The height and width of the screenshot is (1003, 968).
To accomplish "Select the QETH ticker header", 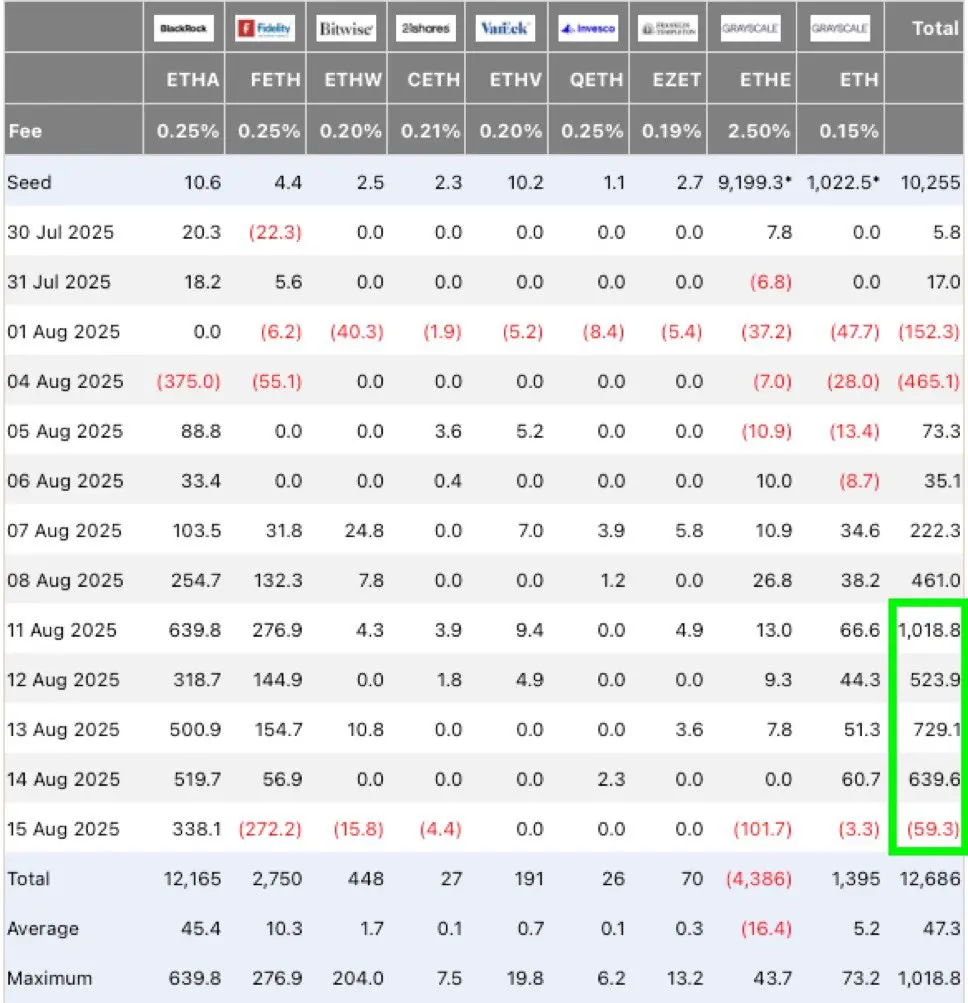I will (x=596, y=79).
